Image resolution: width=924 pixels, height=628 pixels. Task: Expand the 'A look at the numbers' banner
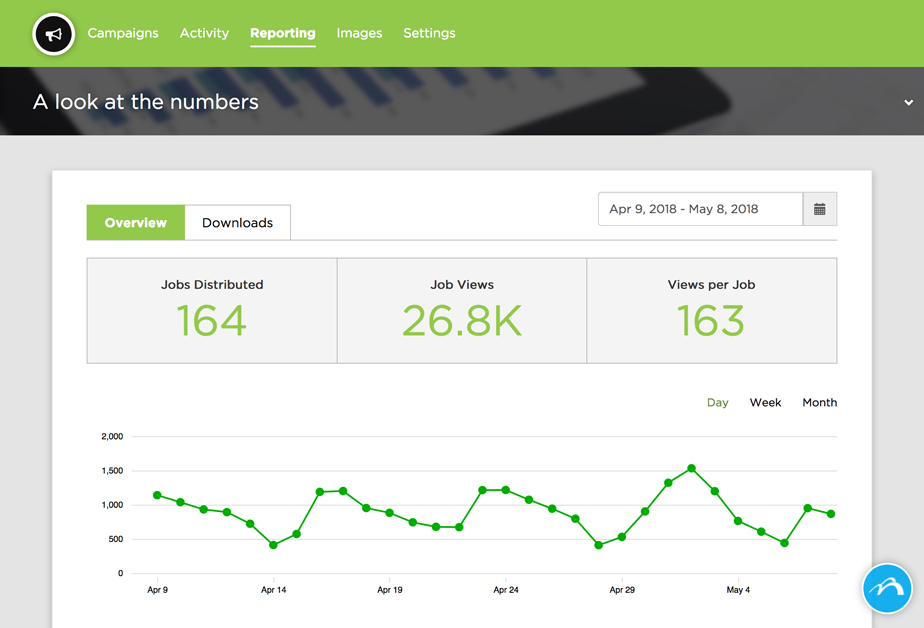click(908, 102)
